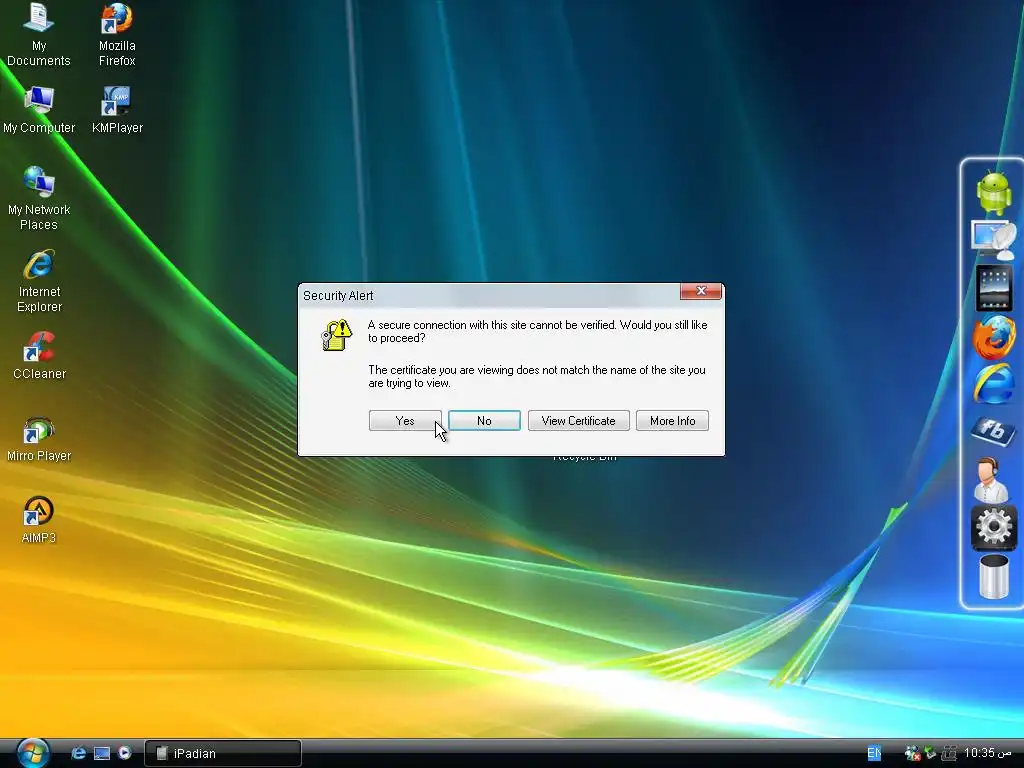Viewport: 1024px width, 768px height.
Task: Open the settings gear in dock
Action: click(993, 526)
